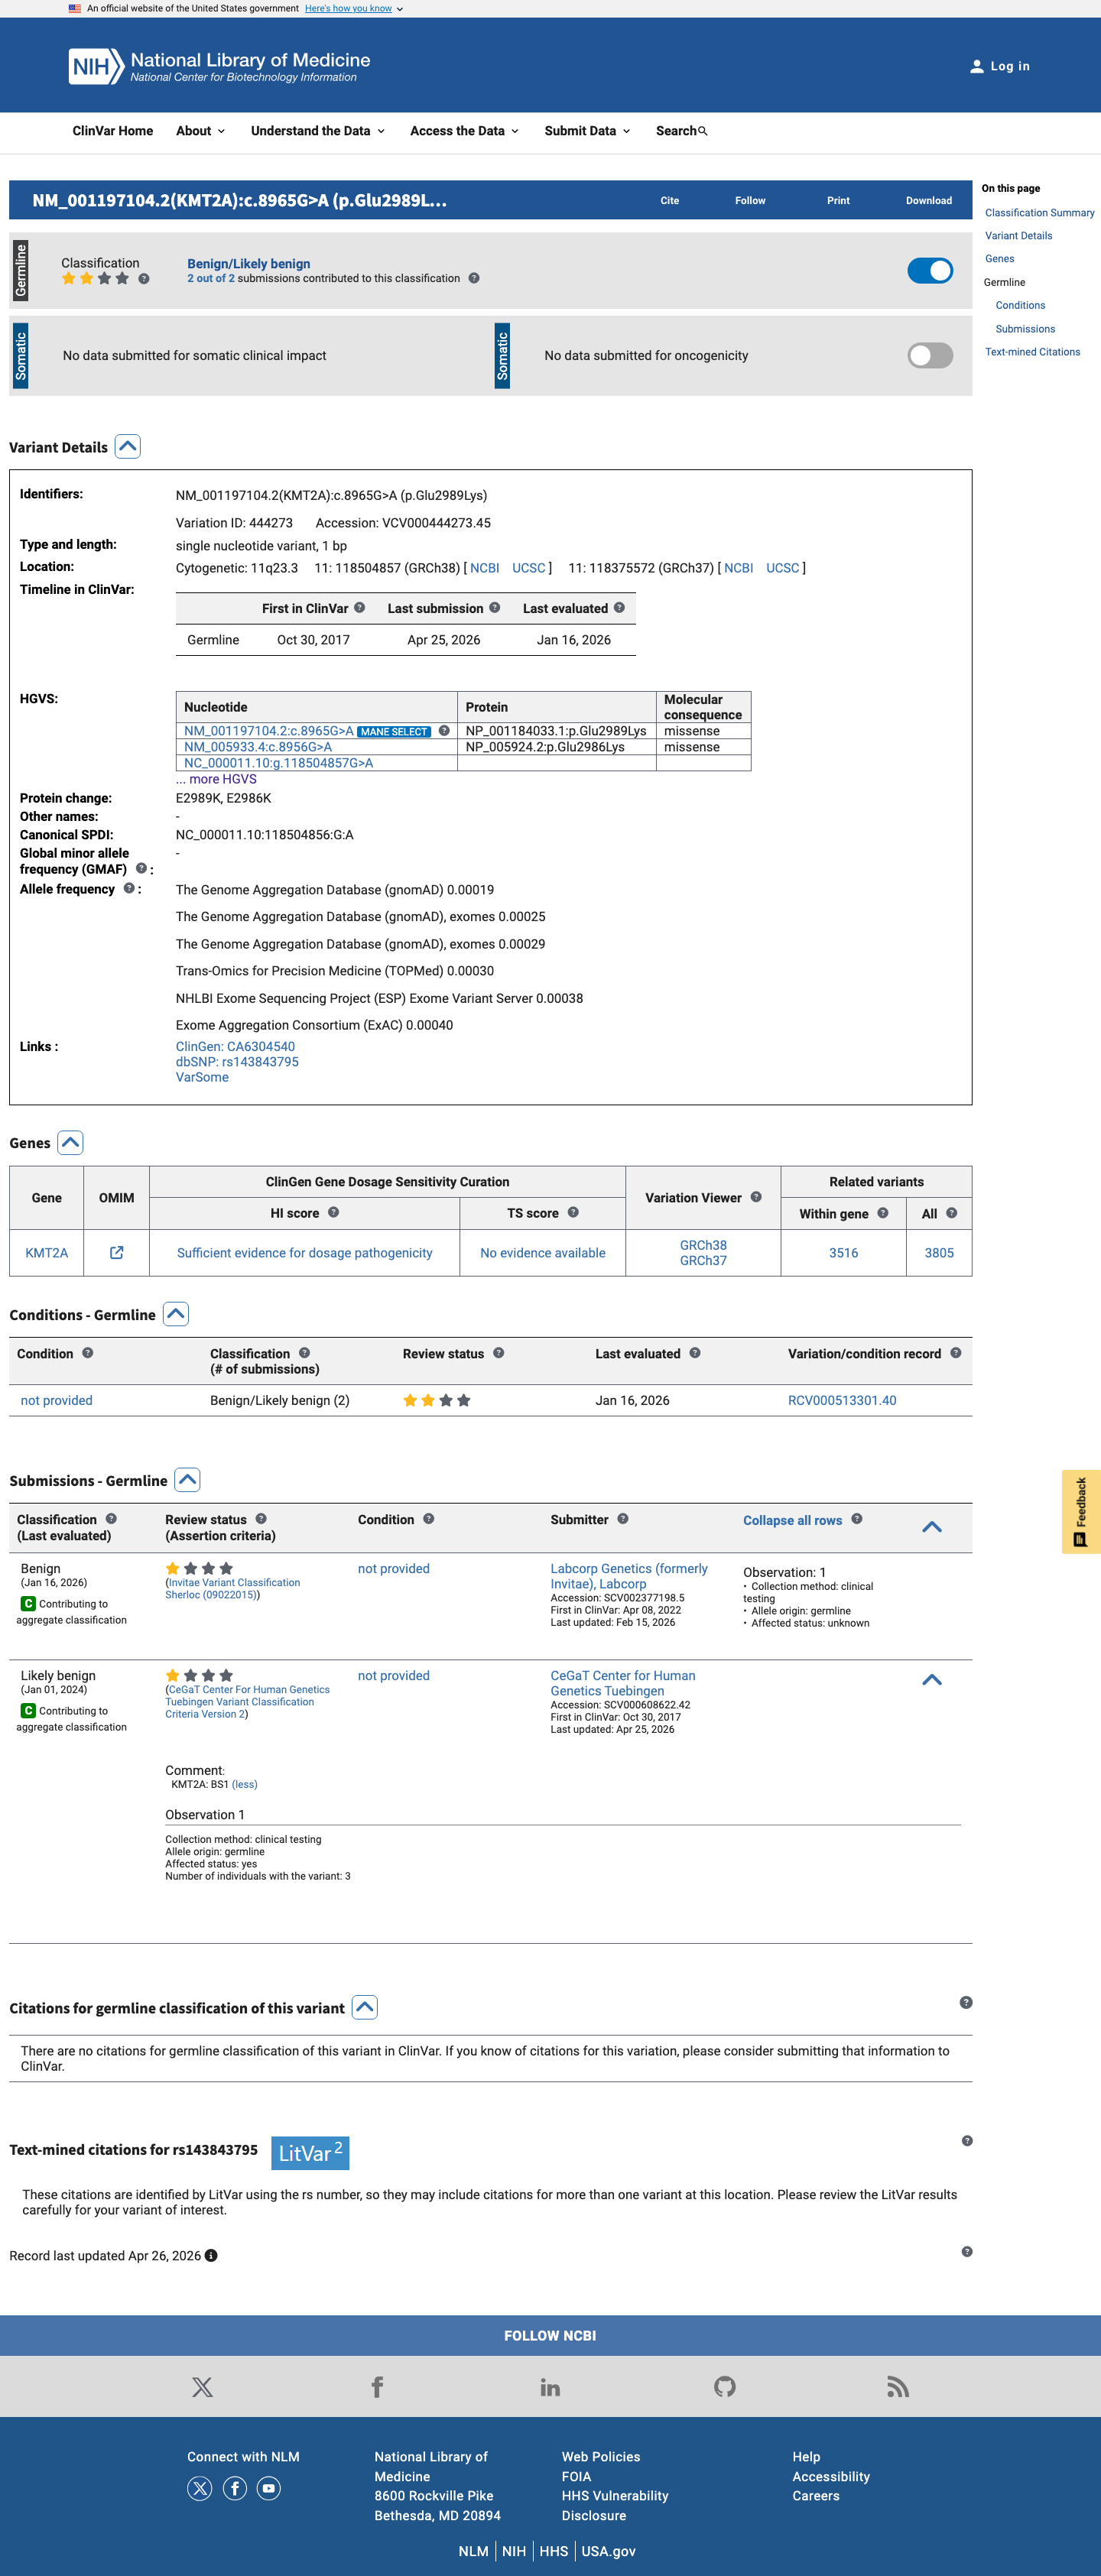The height and width of the screenshot is (2576, 1101).
Task: Collapse the Submissions - Germline section
Action: [187, 1480]
